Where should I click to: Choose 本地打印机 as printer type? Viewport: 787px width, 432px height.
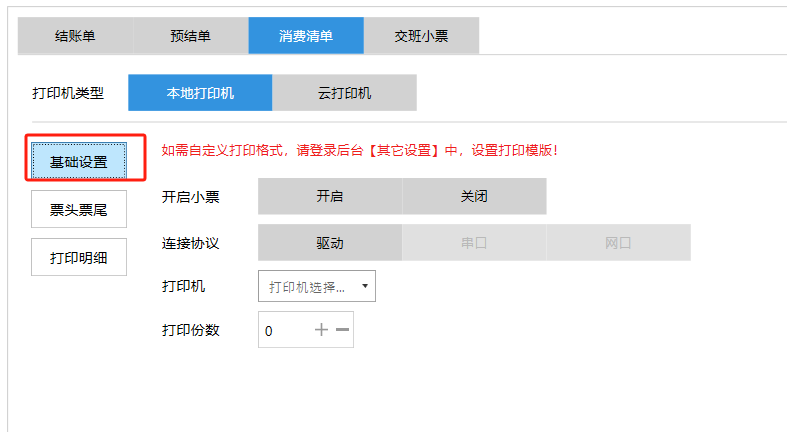click(200, 93)
